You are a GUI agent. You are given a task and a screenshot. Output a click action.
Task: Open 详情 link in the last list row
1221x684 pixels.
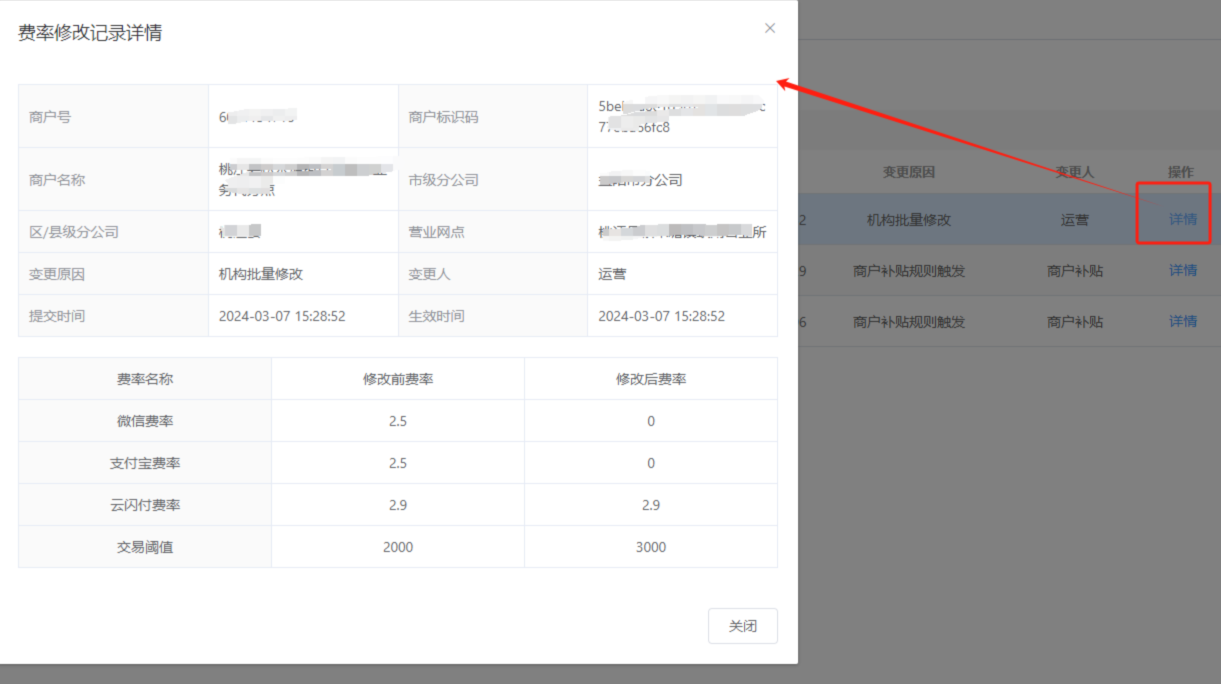pyautogui.click(x=1183, y=321)
